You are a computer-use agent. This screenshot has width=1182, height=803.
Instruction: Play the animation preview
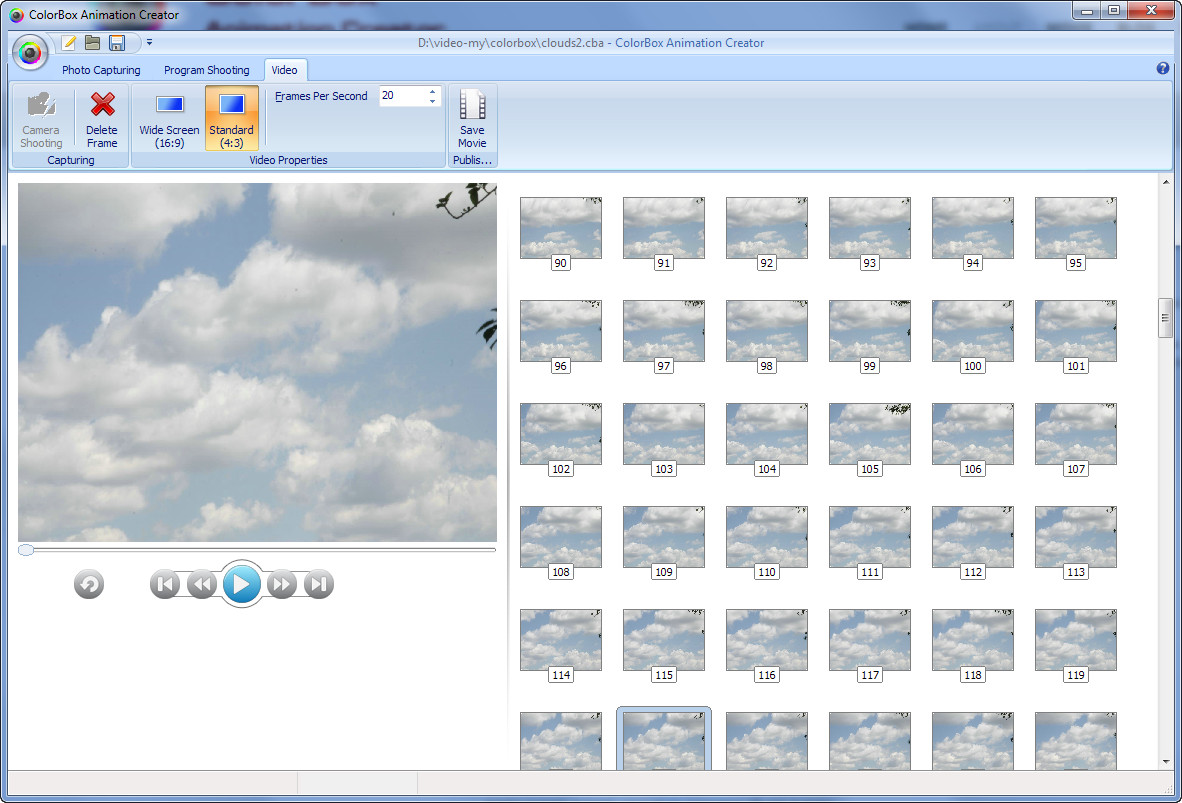pos(241,584)
